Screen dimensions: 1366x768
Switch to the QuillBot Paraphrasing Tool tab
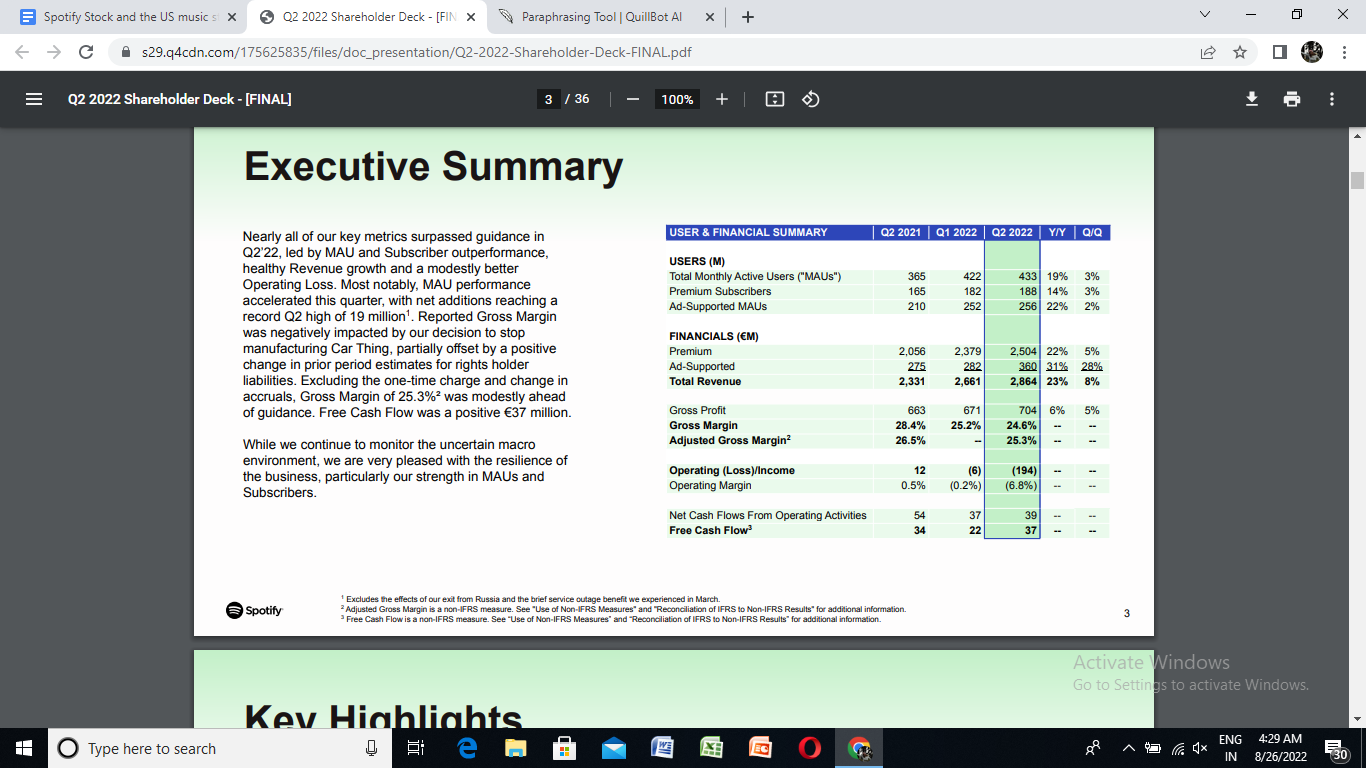[x=600, y=17]
